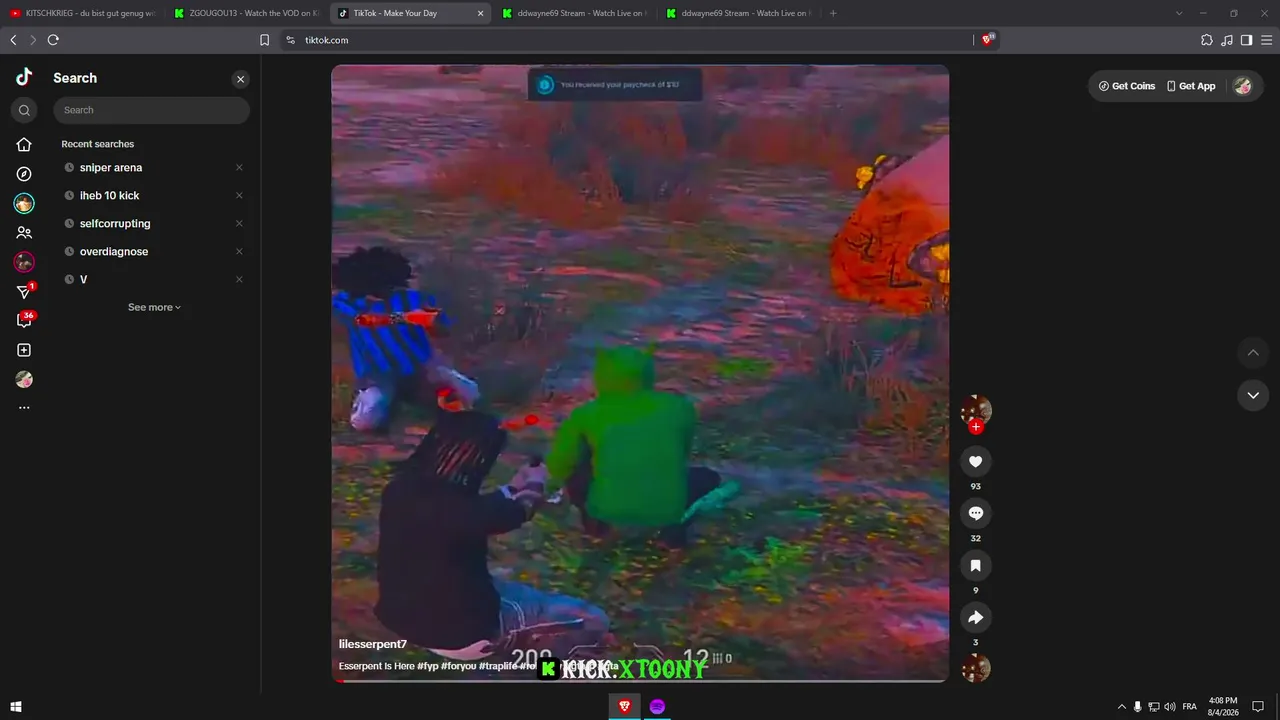
Task: Click the Brave icon in the taskbar
Action: click(625, 706)
